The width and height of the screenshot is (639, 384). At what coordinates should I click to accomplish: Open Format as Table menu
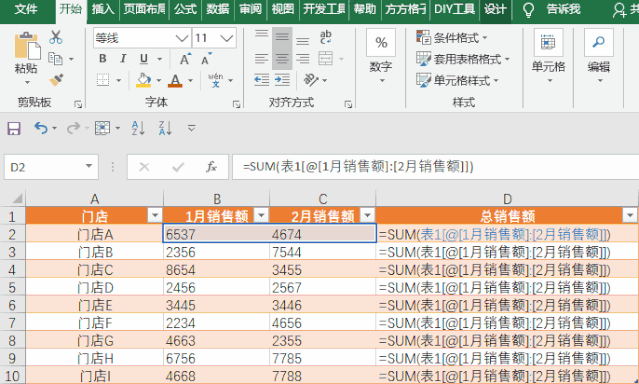pyautogui.click(x=463, y=59)
